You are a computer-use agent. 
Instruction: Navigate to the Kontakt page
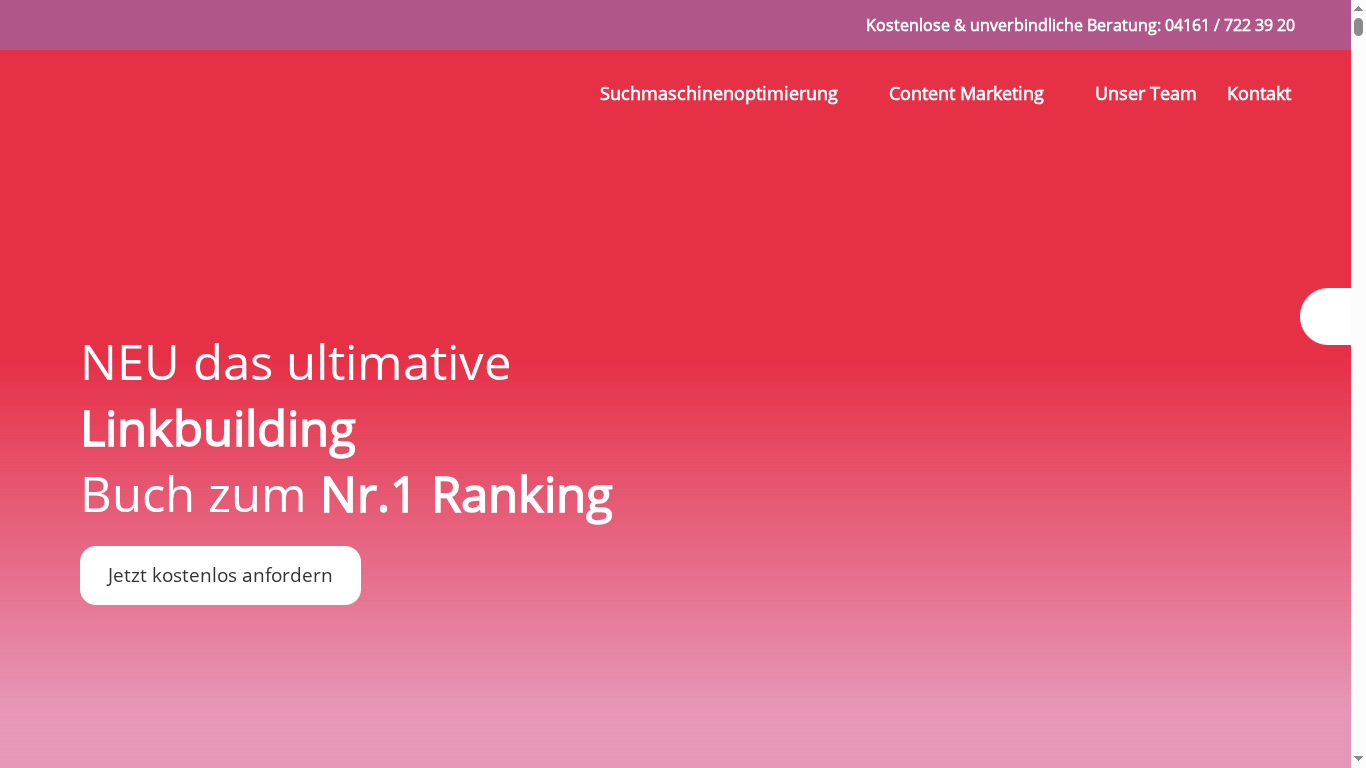coord(1258,94)
